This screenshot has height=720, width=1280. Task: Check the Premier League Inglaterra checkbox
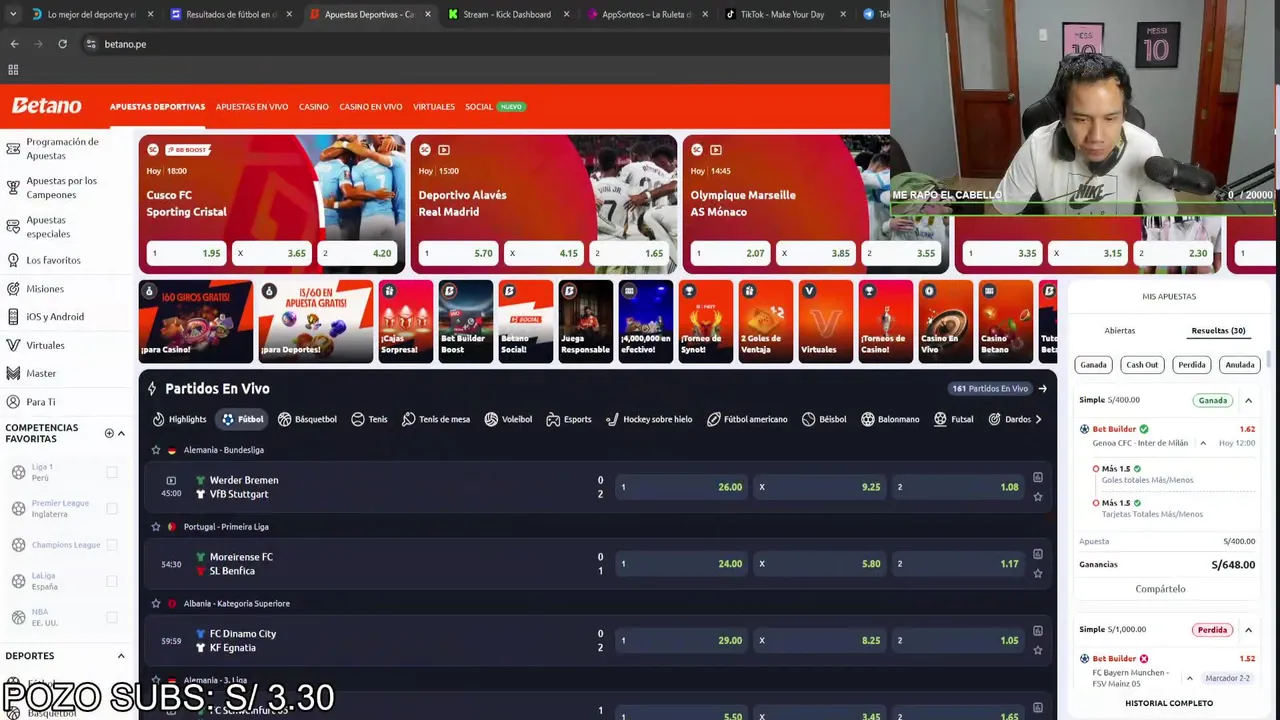pos(112,509)
